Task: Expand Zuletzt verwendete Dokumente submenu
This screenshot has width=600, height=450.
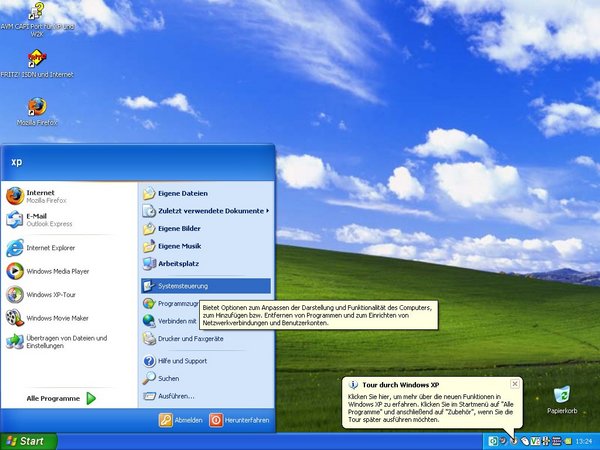Action: (x=204, y=211)
